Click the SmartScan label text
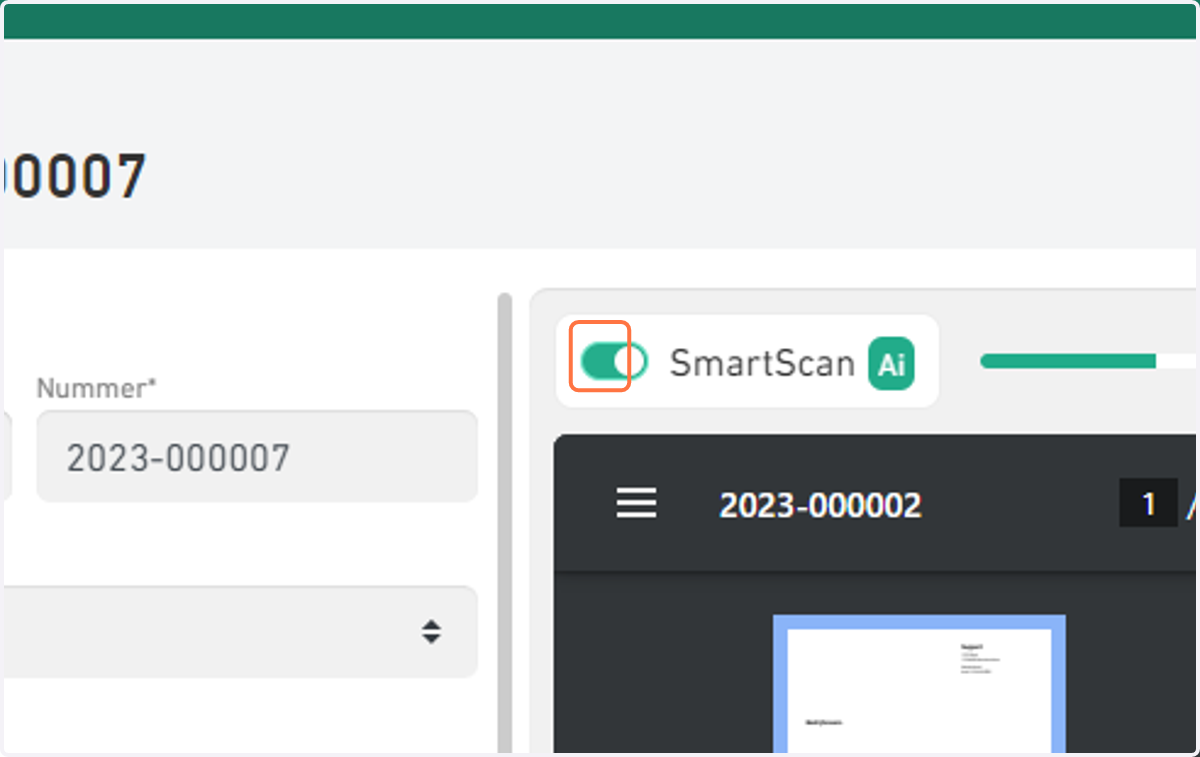 [762, 363]
